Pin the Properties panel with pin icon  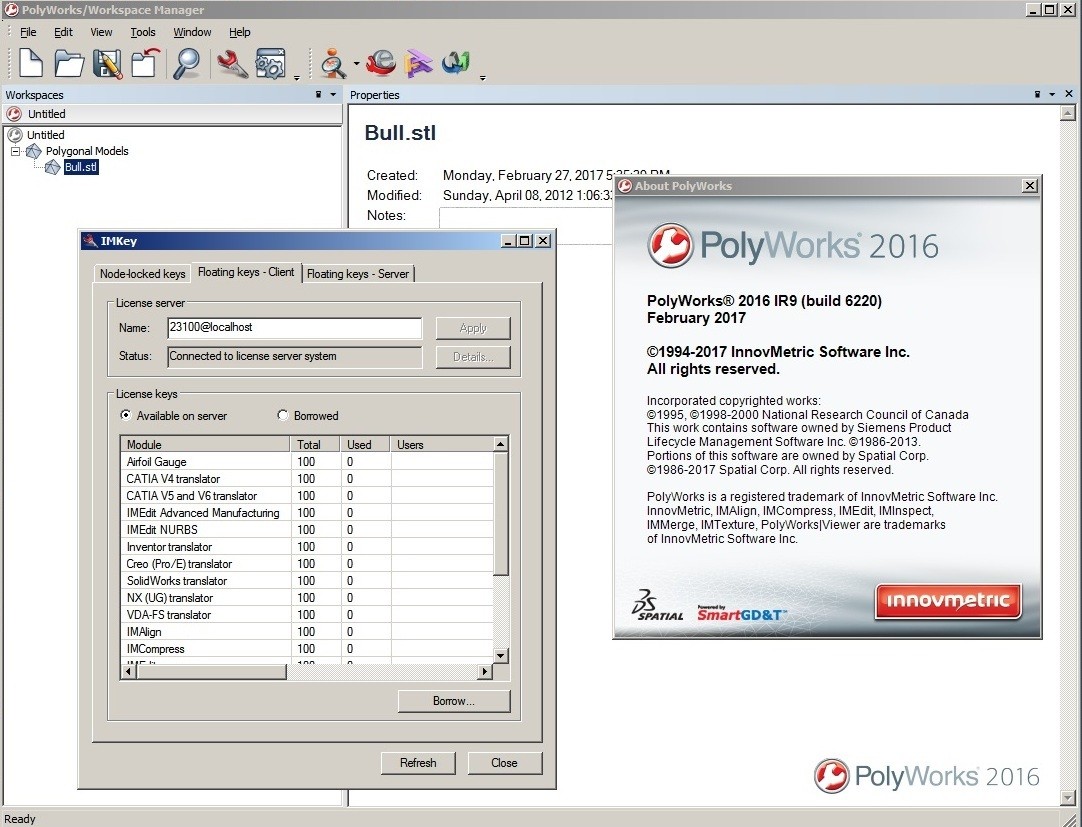[x=1037, y=95]
